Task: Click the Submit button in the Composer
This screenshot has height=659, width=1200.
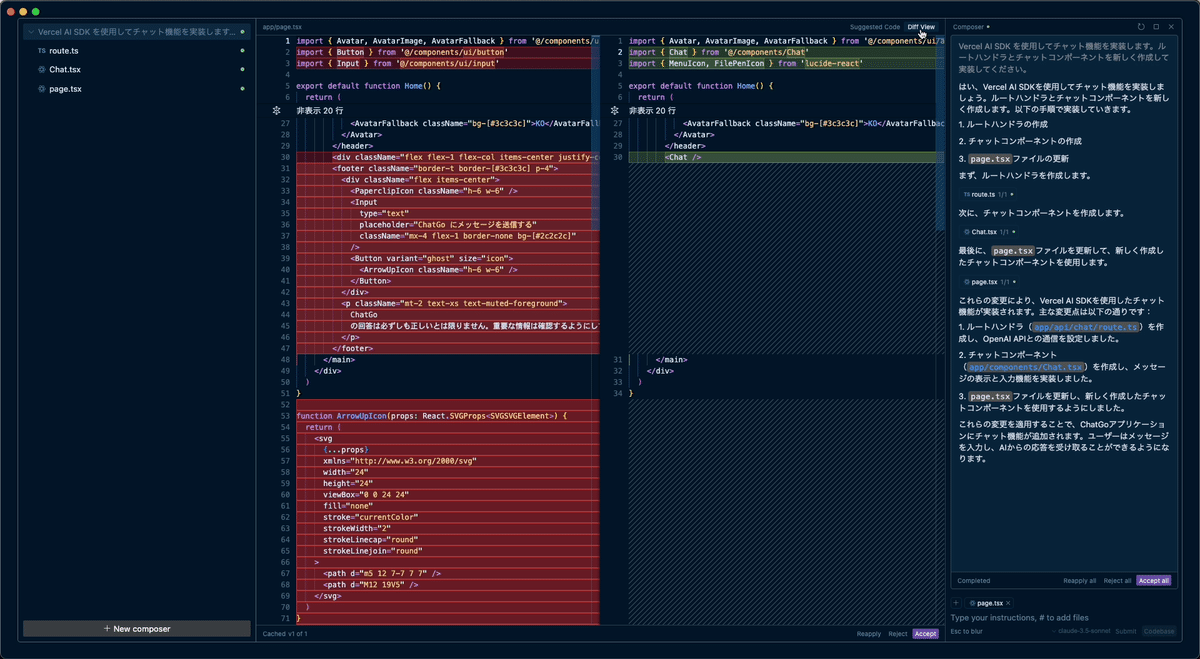Action: tap(1125, 631)
